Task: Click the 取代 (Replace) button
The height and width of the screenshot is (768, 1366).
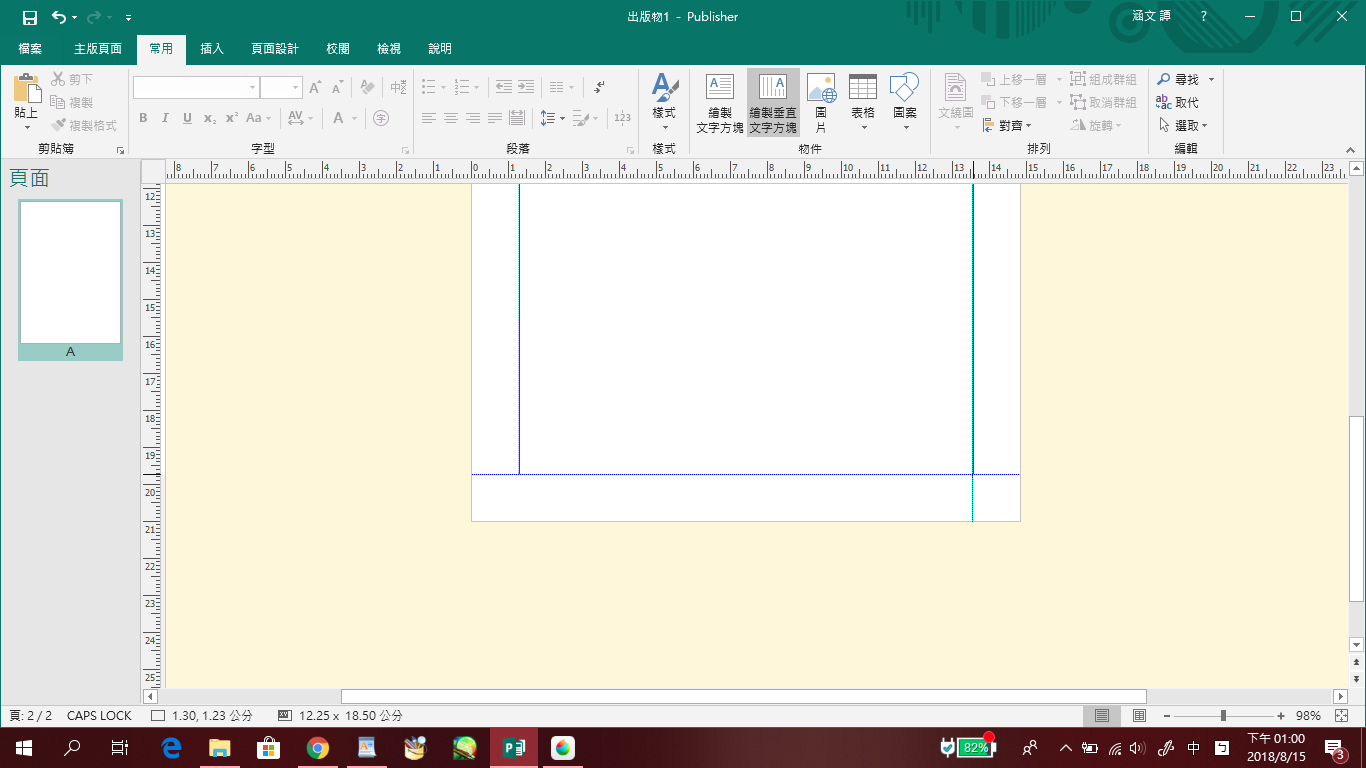Action: (x=1178, y=103)
